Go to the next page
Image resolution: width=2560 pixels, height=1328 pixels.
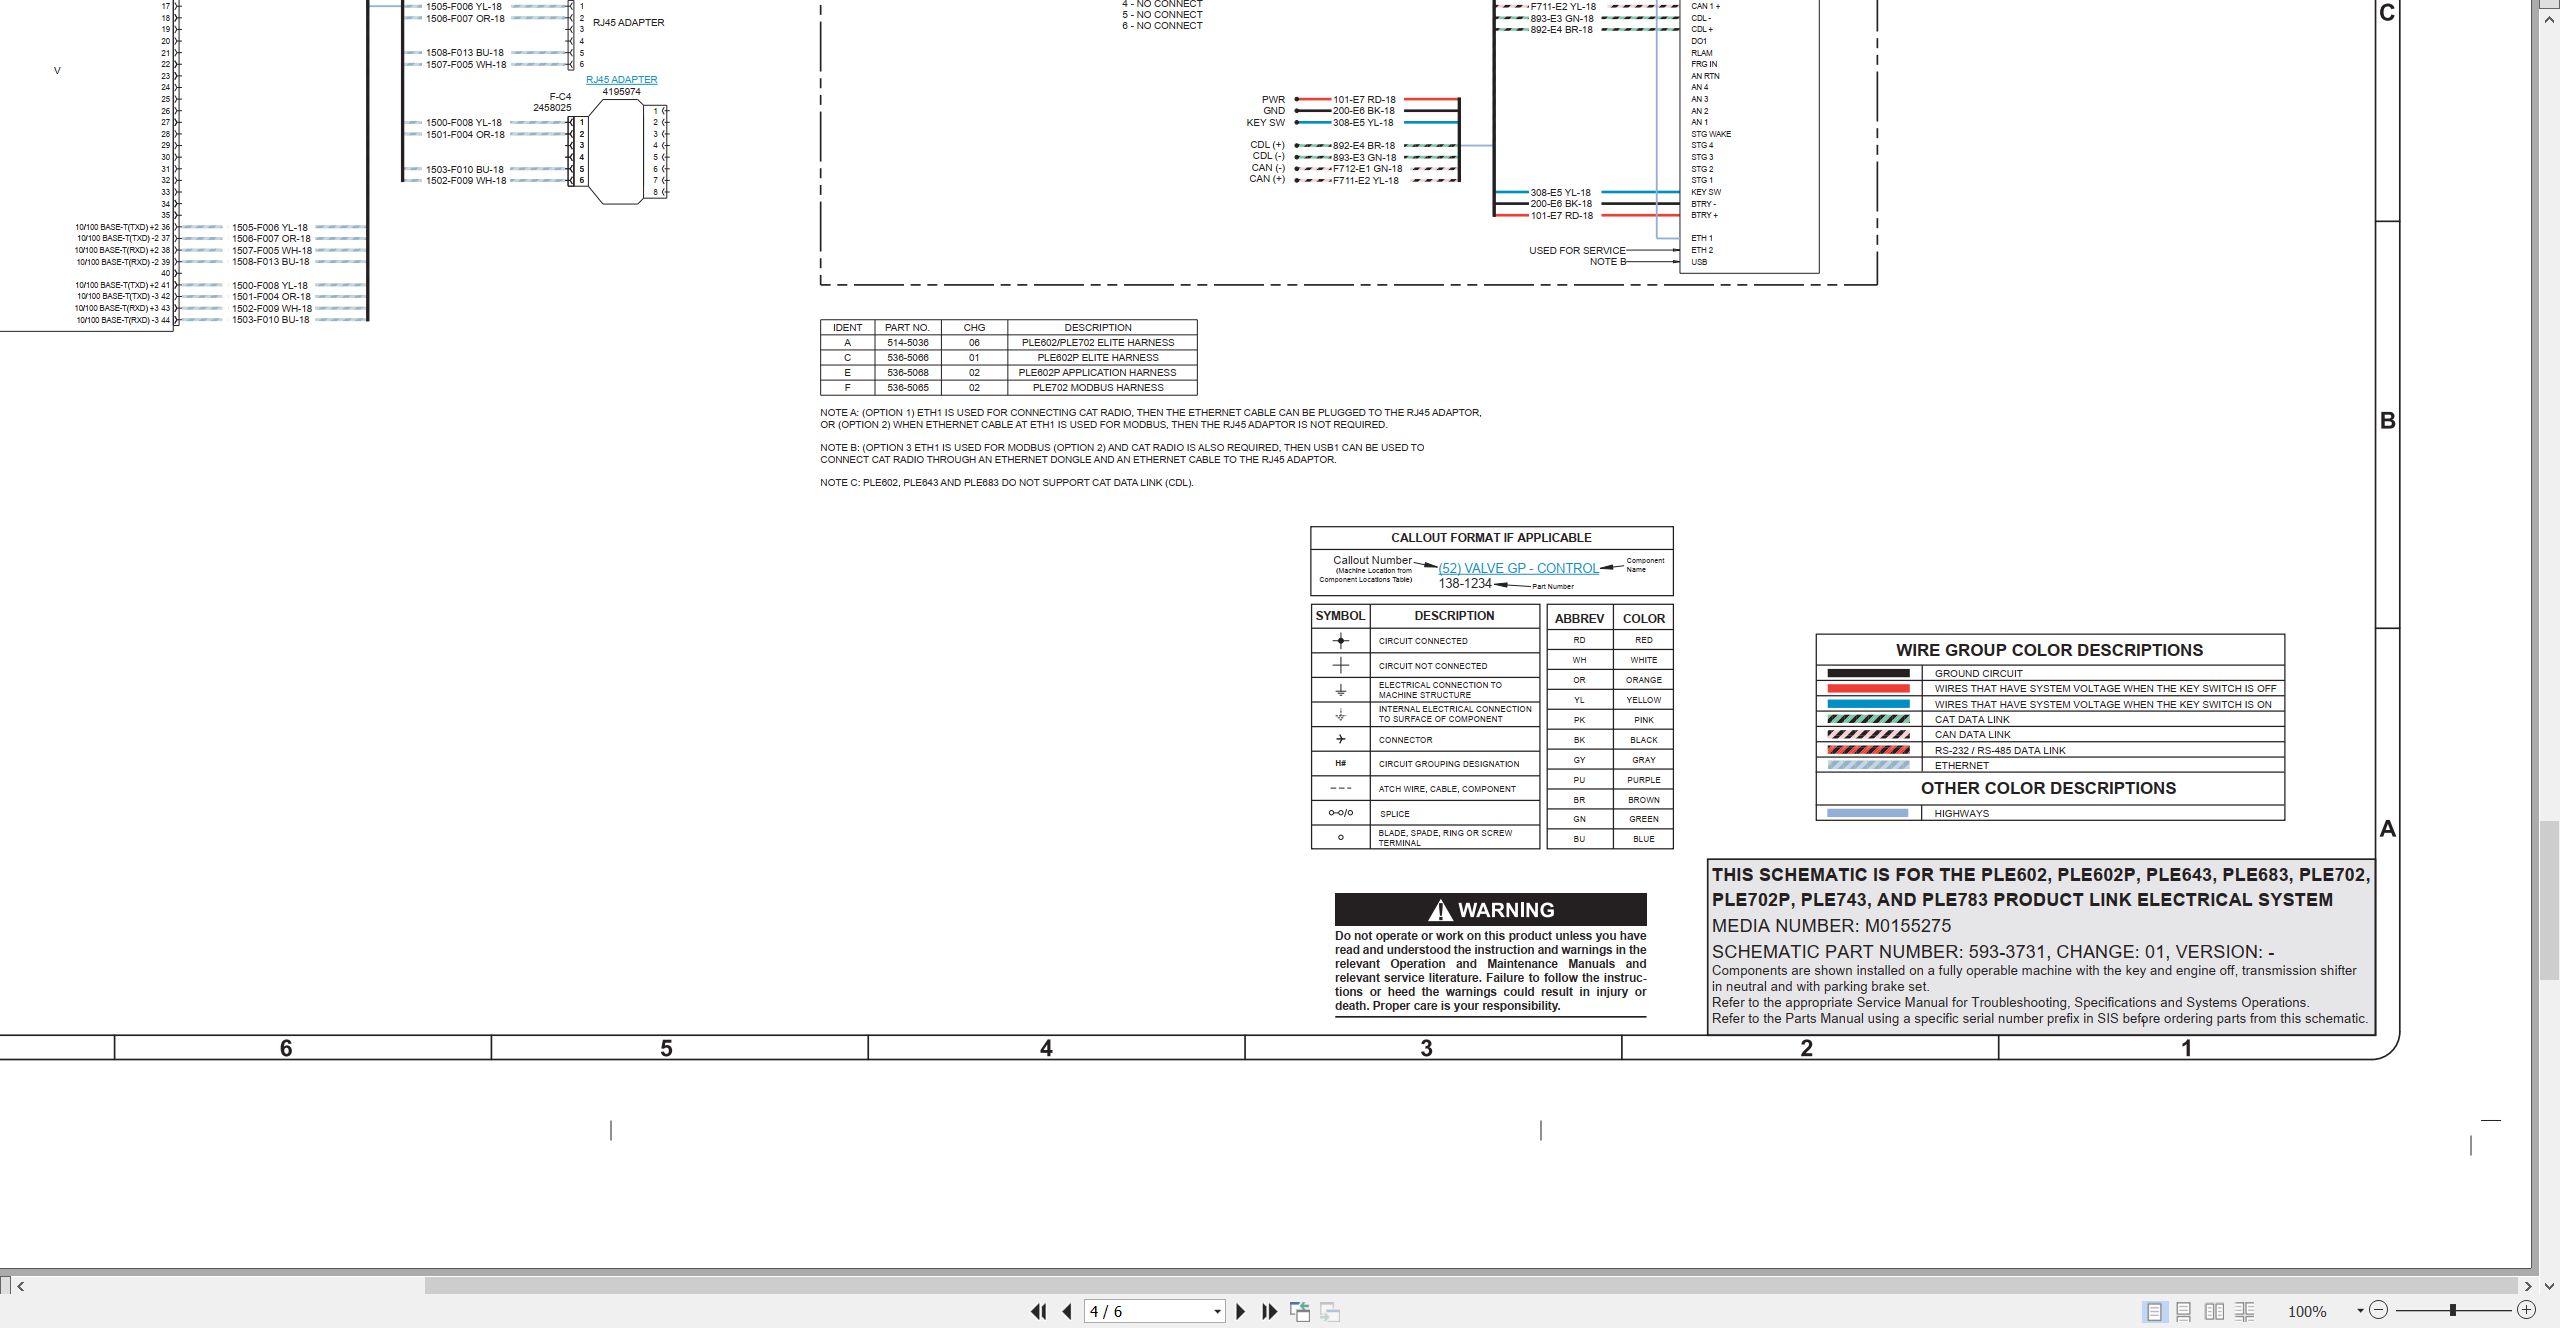click(x=1241, y=1311)
